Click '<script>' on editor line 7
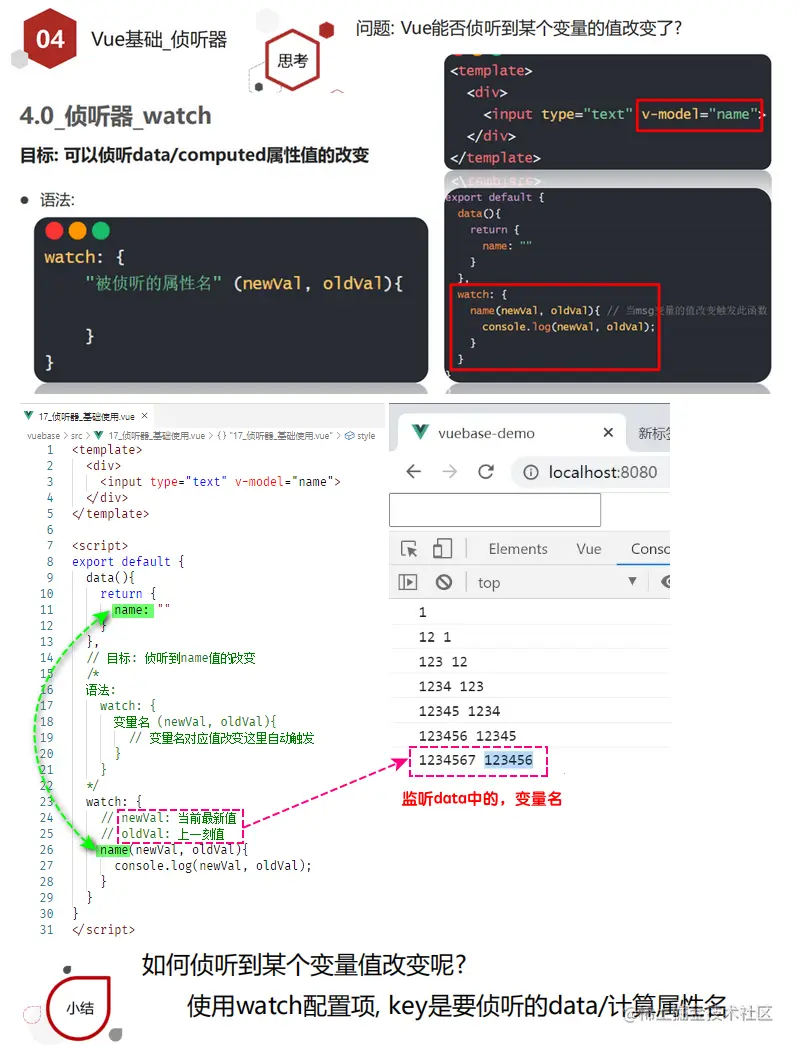This screenshot has width=799, height=1049. click(100, 545)
